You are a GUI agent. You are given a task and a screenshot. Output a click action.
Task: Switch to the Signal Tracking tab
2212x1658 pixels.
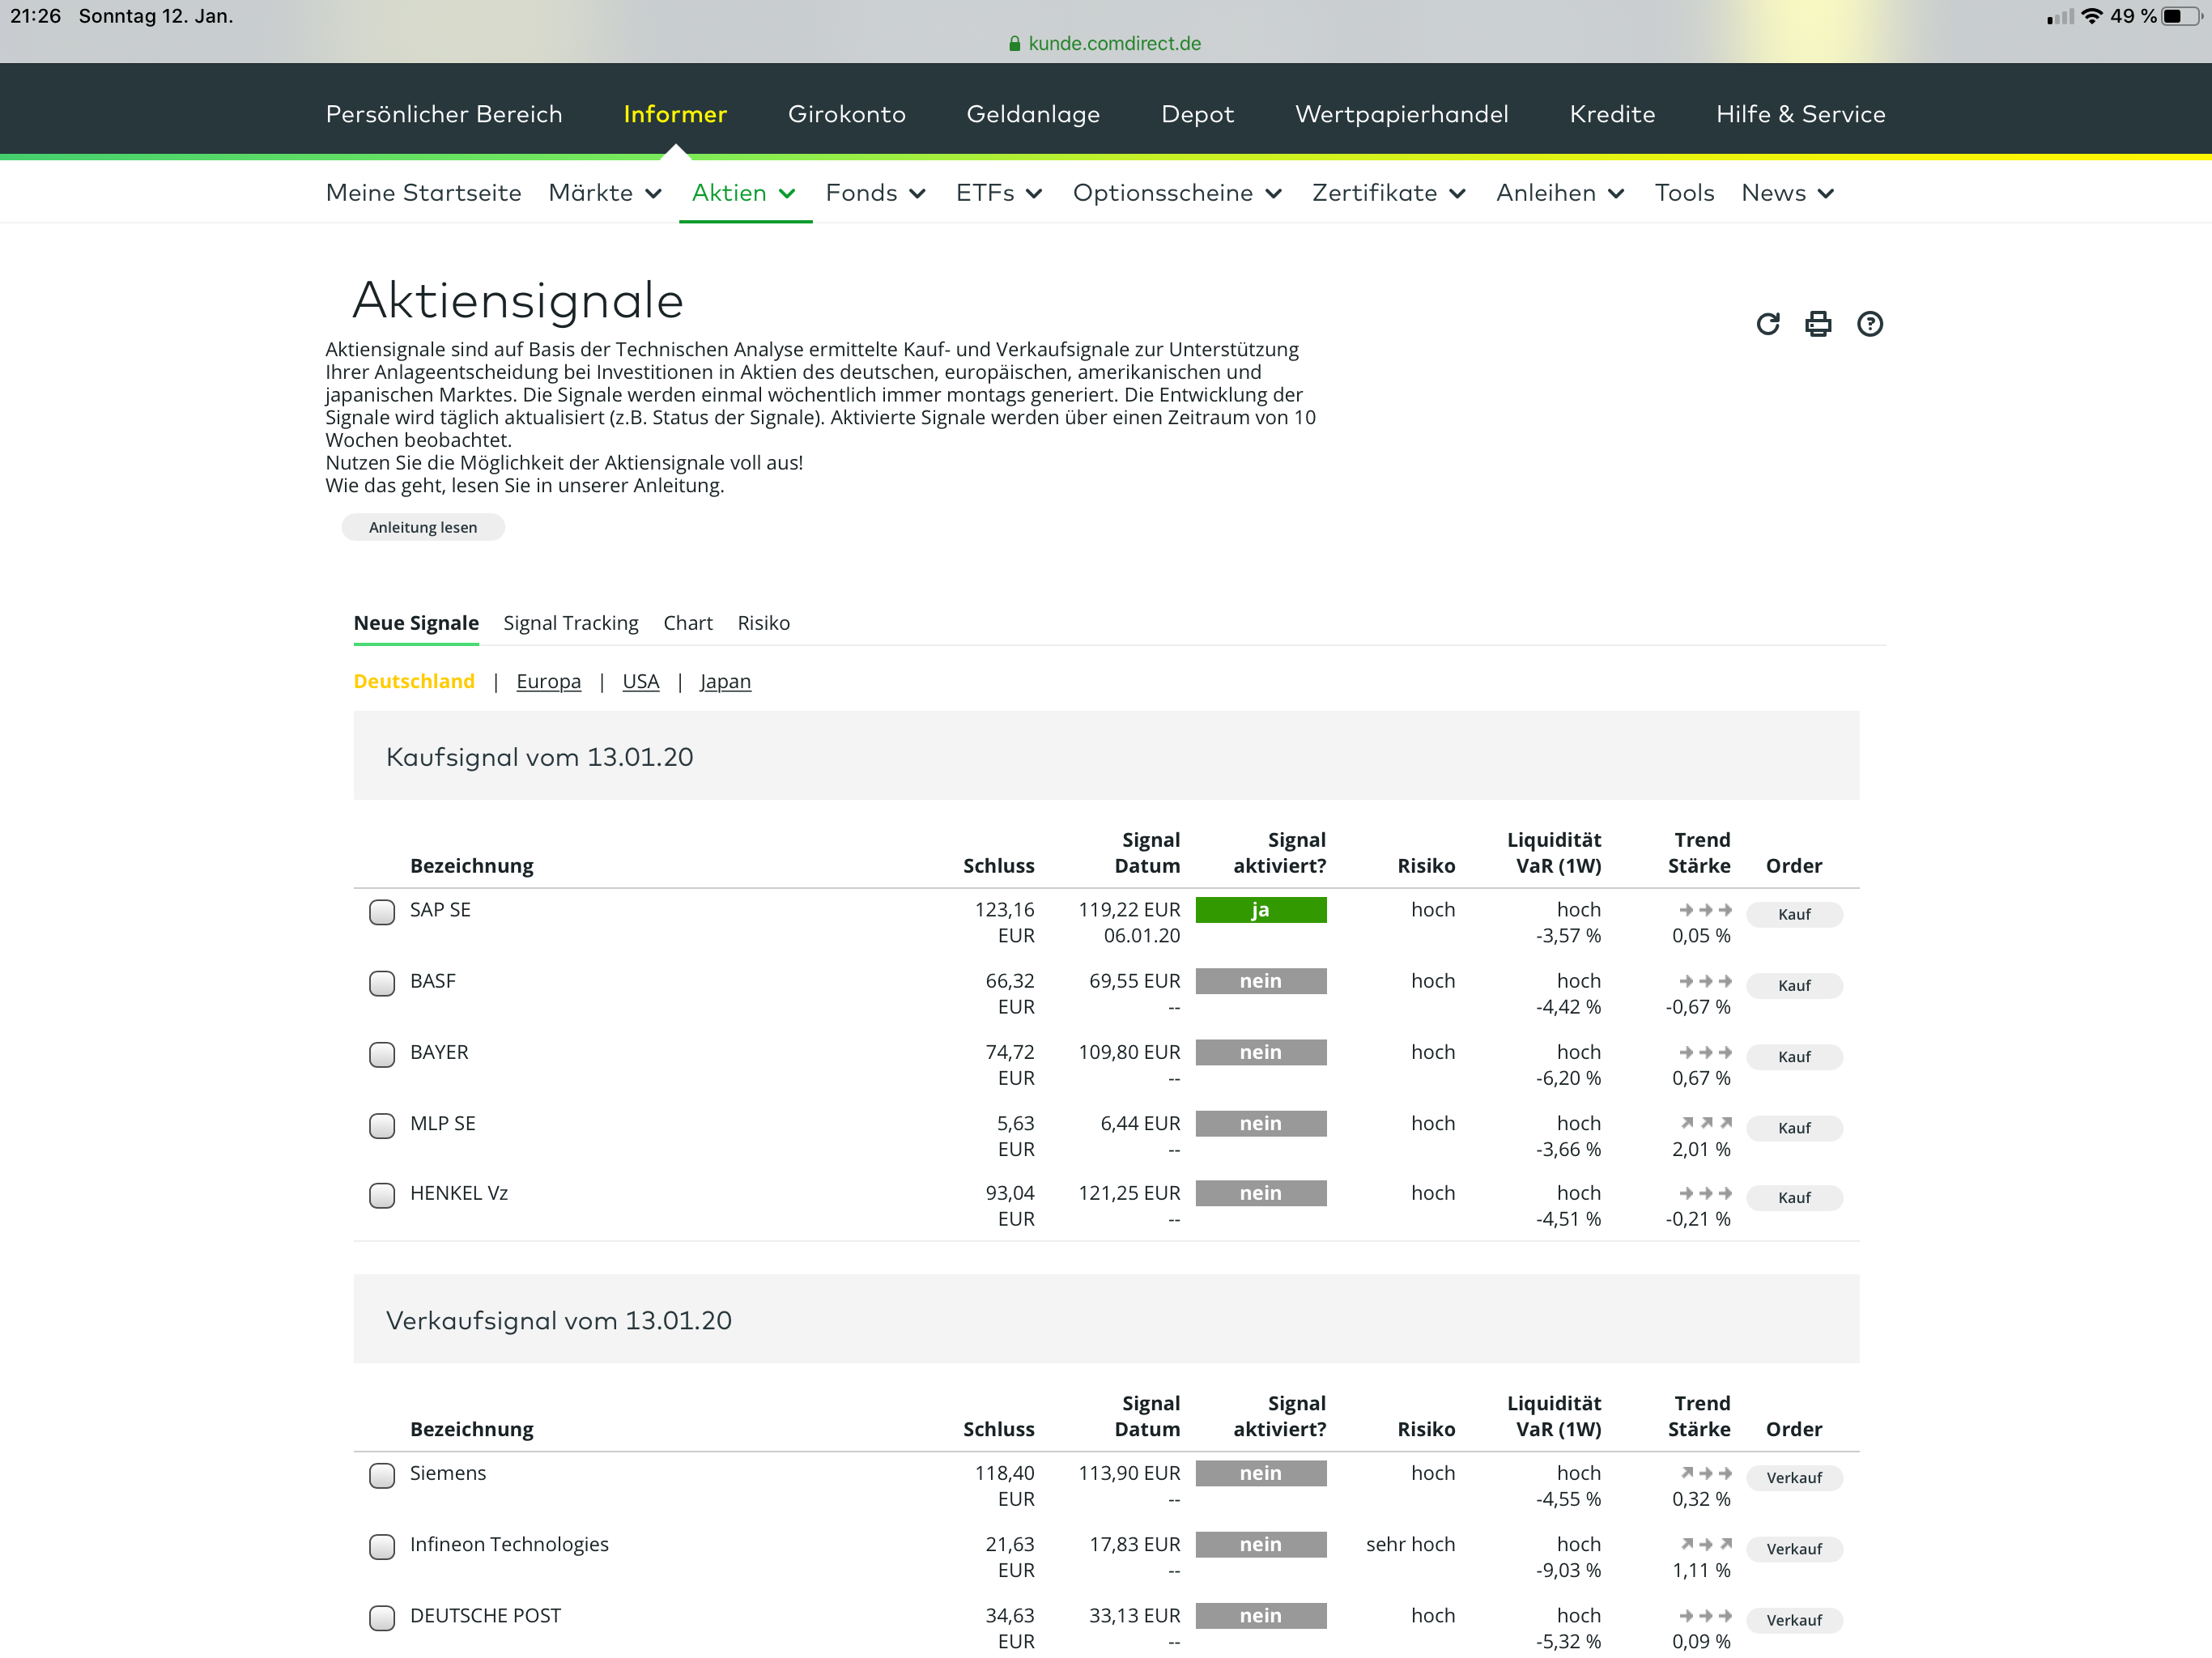click(570, 623)
